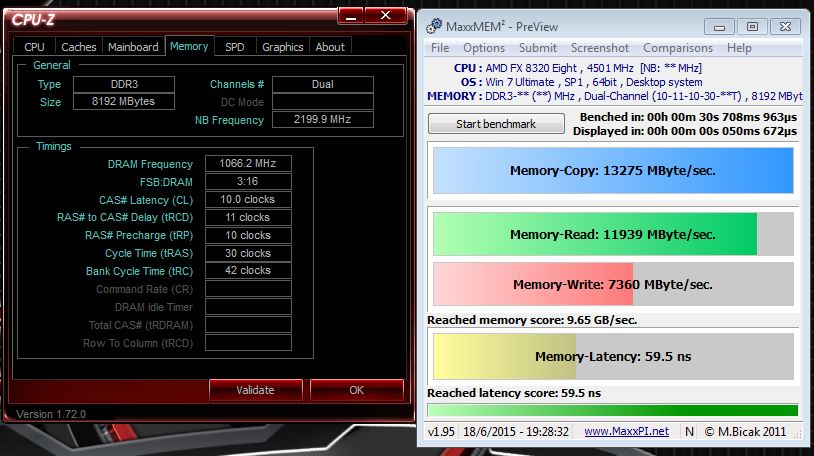Click the empty Total CAS# (tRDRAM) field
Screen dimensions: 814x456
pyautogui.click(x=248, y=325)
